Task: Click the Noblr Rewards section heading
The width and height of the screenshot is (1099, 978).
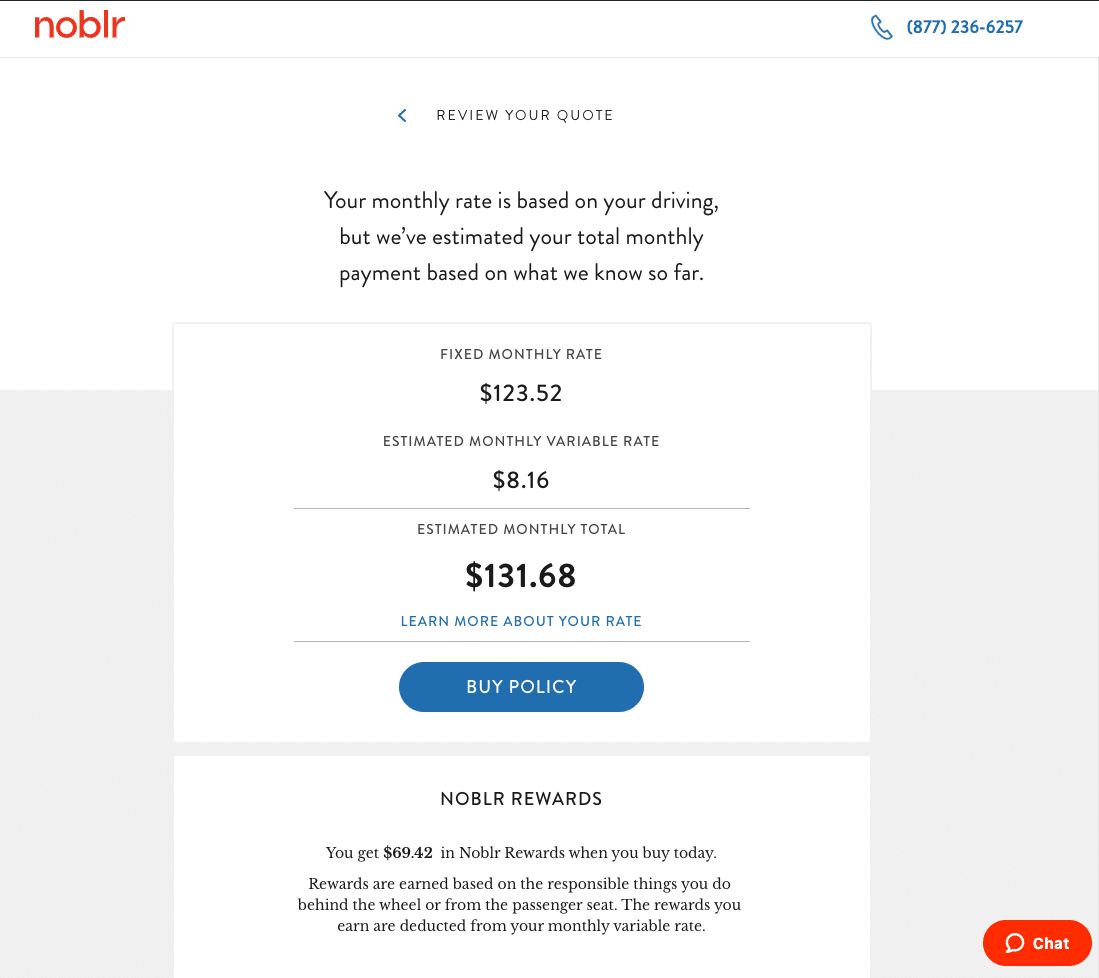Action: pos(521,799)
